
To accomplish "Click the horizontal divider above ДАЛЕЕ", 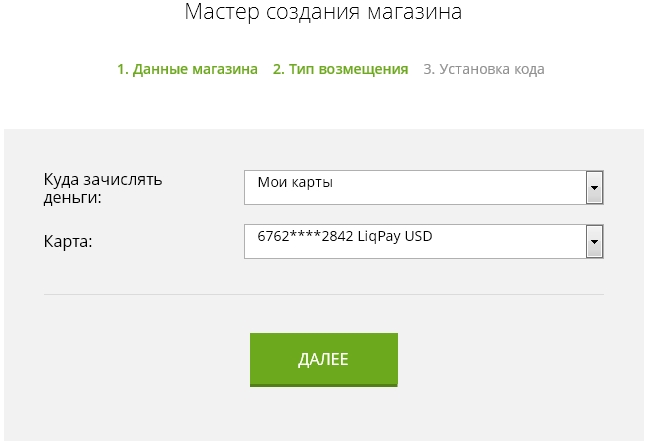I will [323, 295].
